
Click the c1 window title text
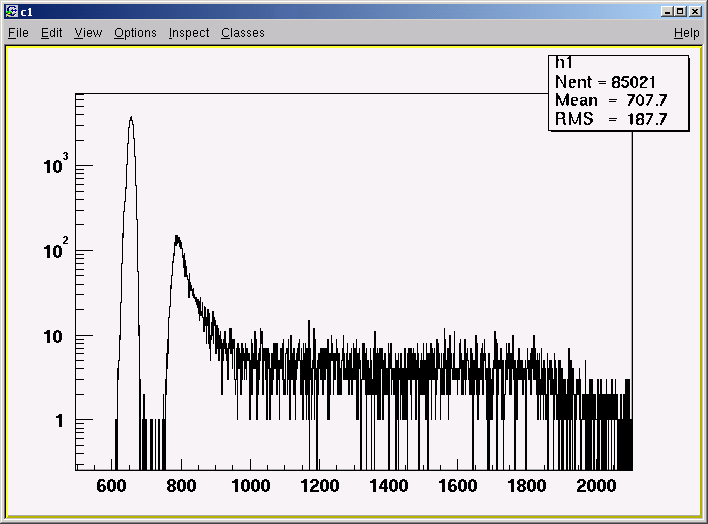coord(27,12)
